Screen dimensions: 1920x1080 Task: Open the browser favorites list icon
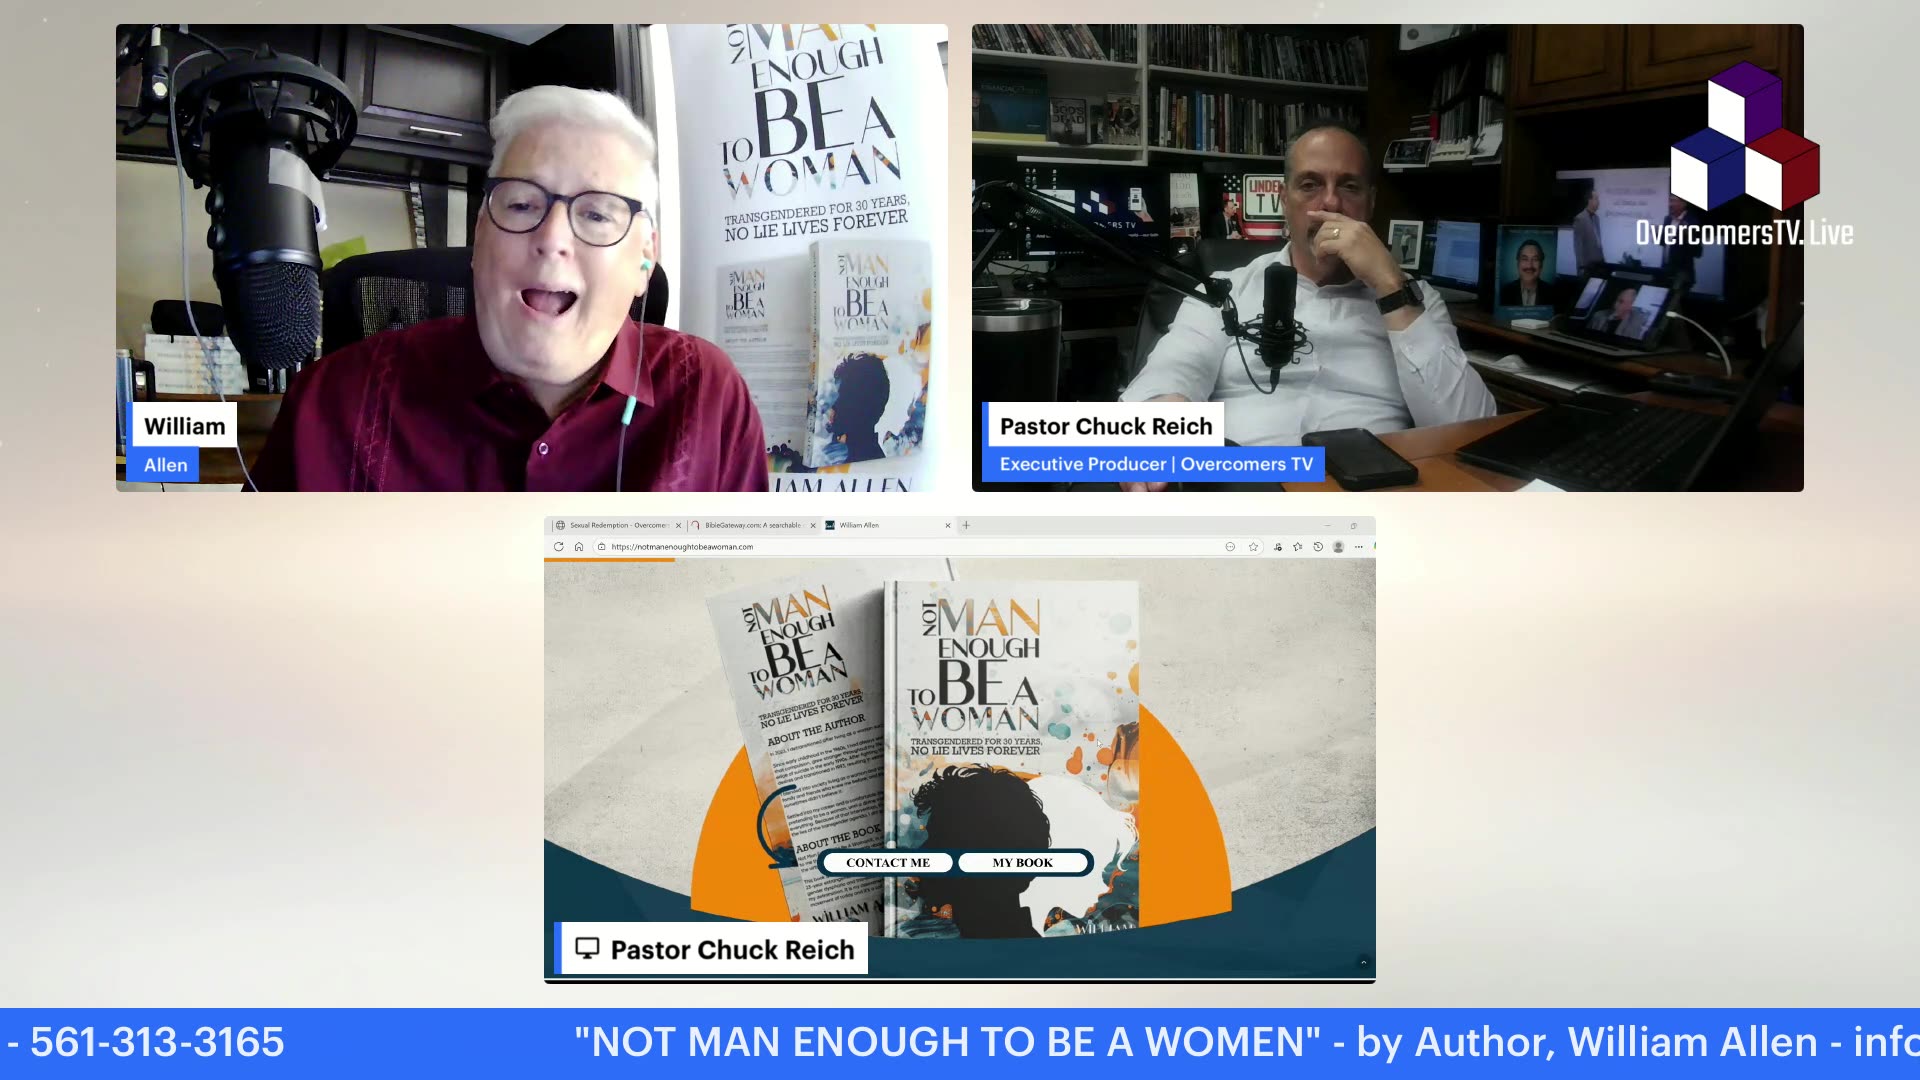(x=1298, y=547)
